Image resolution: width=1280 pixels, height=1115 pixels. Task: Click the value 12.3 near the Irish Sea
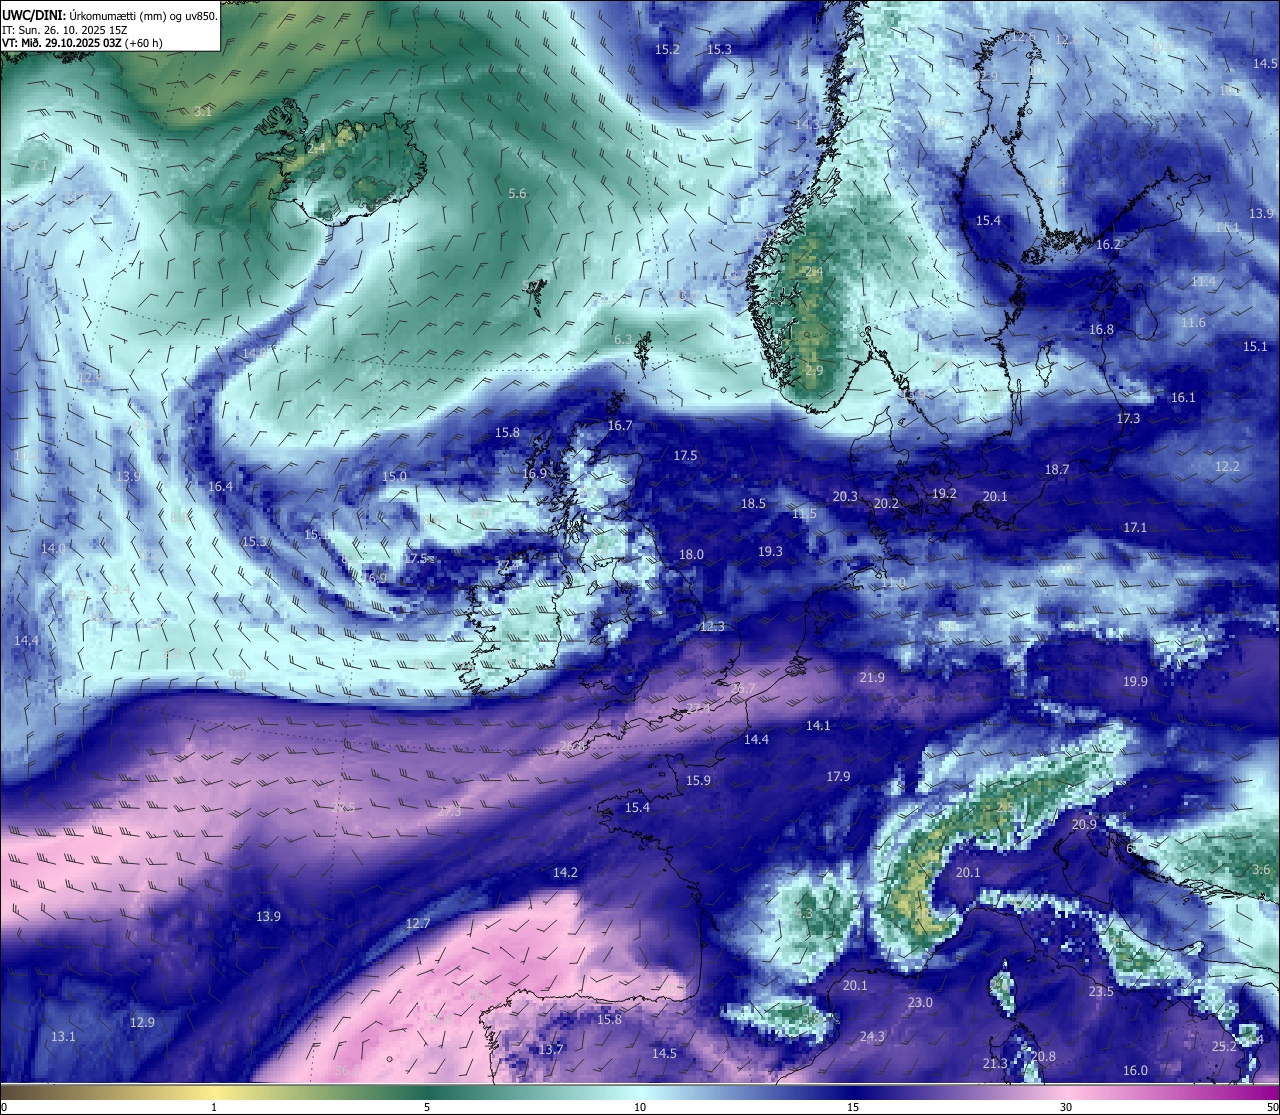click(712, 627)
